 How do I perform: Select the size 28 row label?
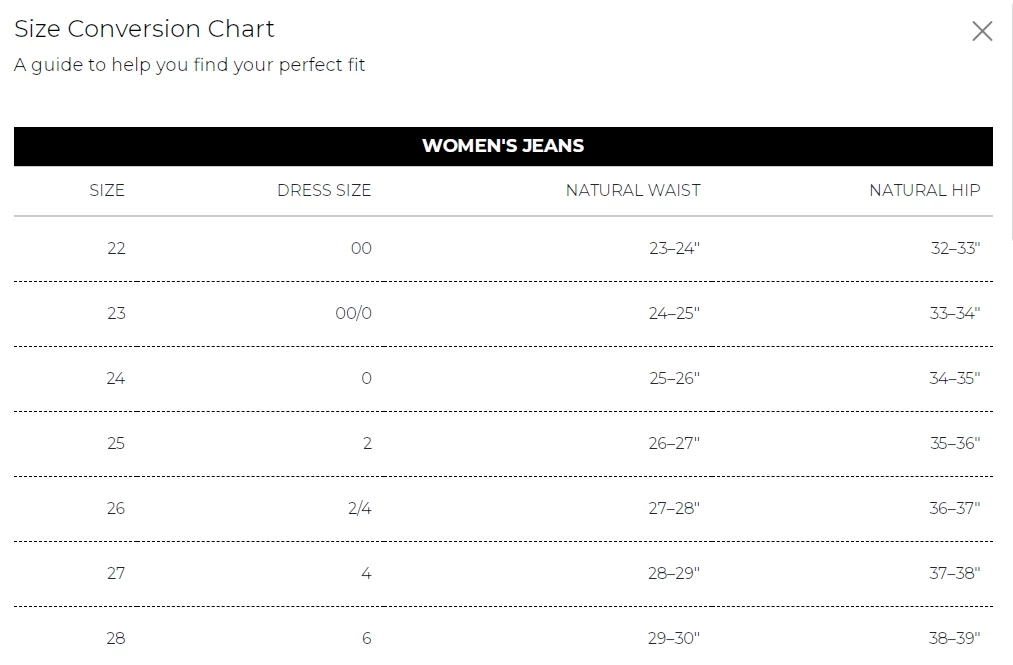coord(116,638)
